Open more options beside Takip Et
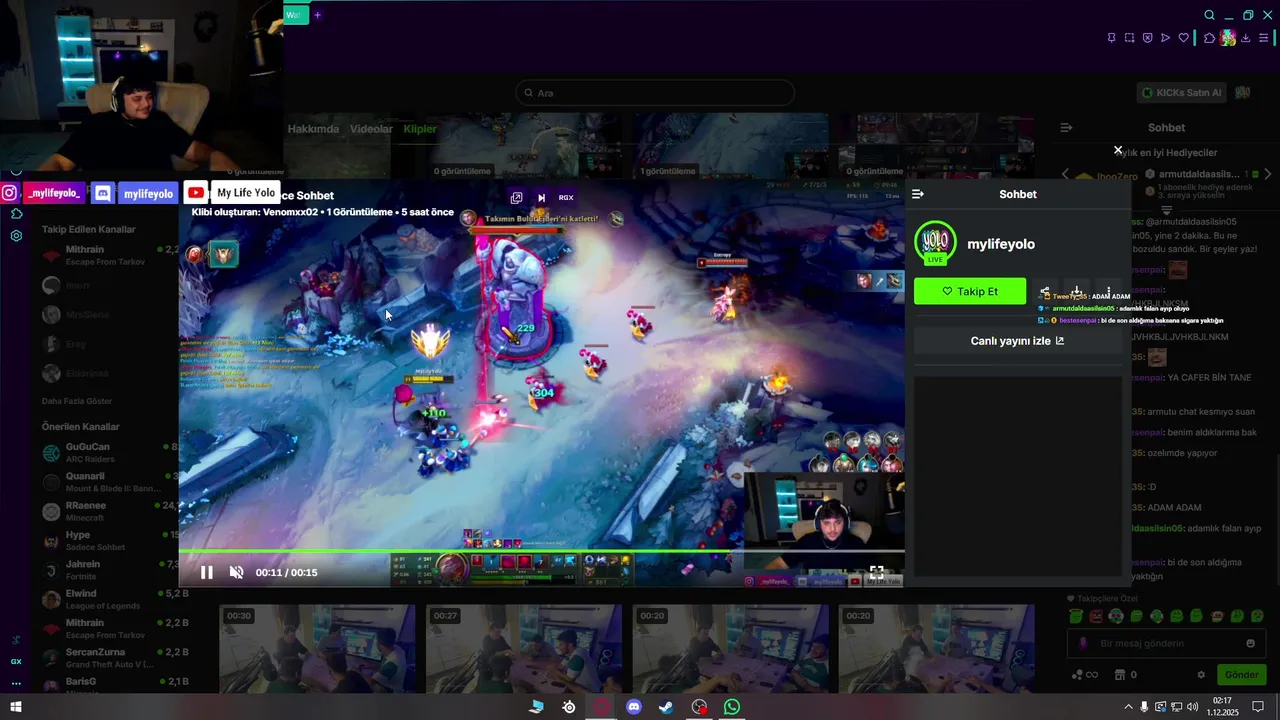Screen dimensions: 1280x720 click(1108, 292)
